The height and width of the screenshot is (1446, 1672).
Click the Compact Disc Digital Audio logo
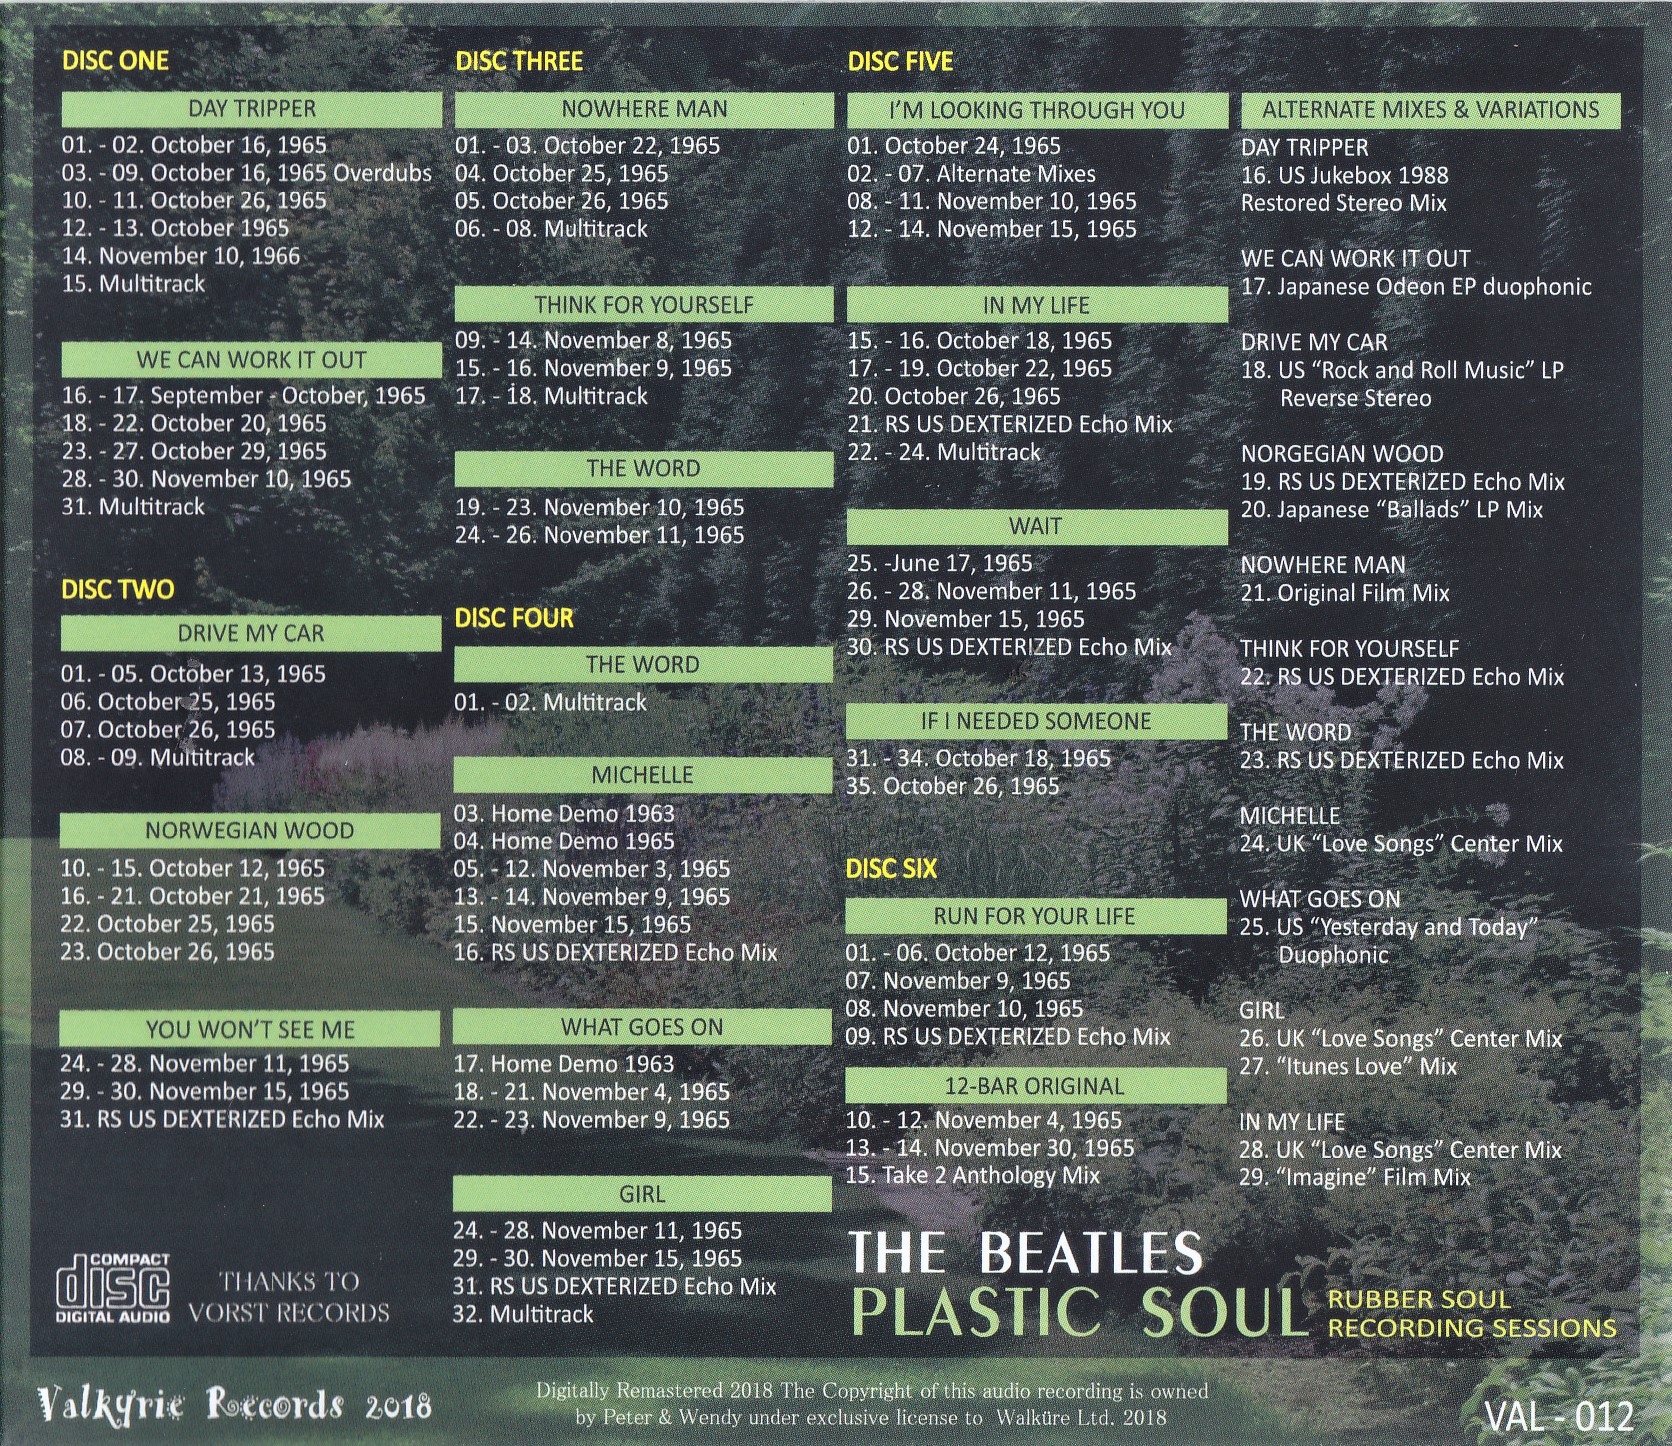click(x=113, y=1288)
